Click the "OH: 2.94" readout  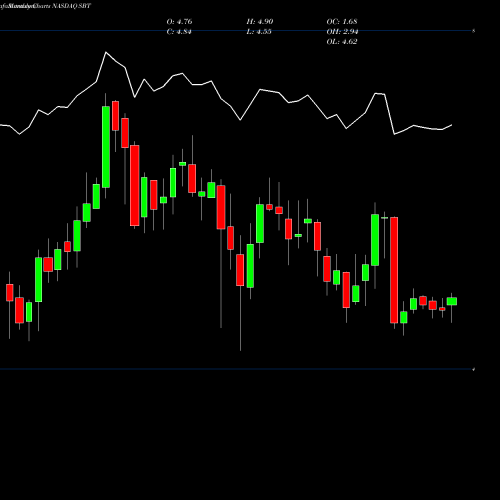pyautogui.click(x=342, y=32)
